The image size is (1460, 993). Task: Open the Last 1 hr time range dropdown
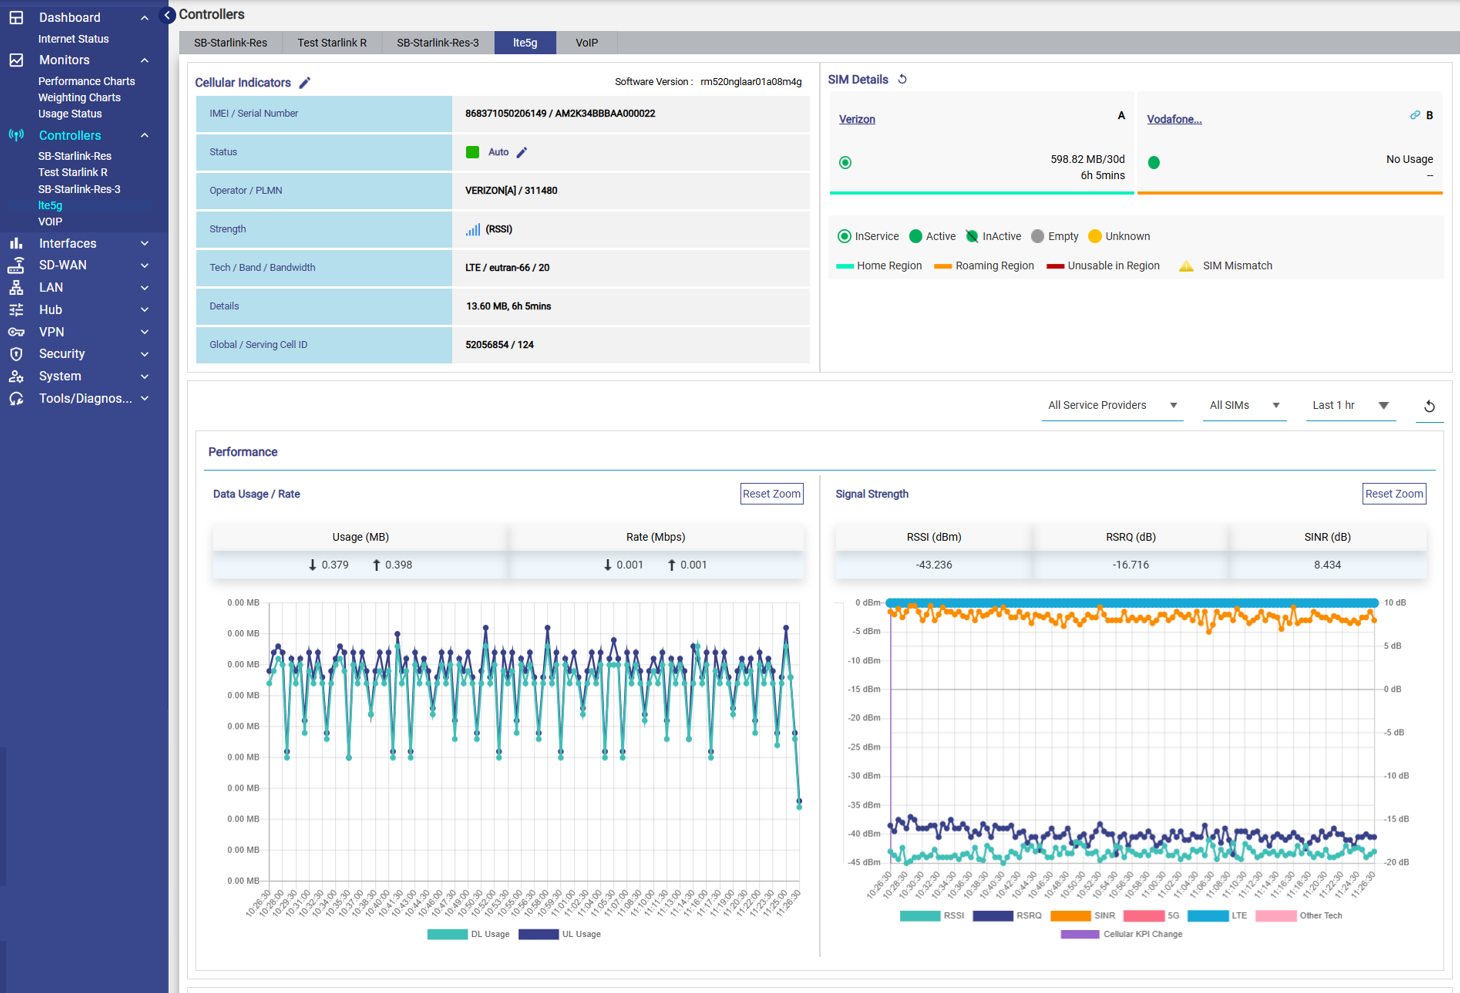pyautogui.click(x=1349, y=406)
